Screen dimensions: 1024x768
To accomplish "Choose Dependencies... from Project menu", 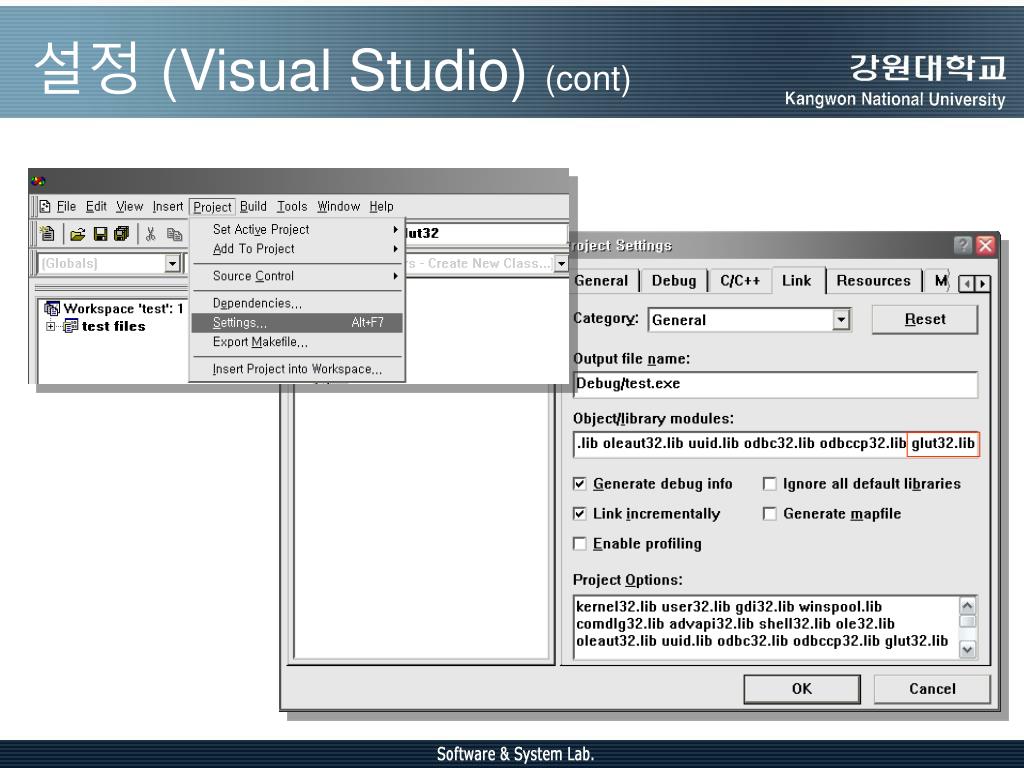I will pos(298,303).
